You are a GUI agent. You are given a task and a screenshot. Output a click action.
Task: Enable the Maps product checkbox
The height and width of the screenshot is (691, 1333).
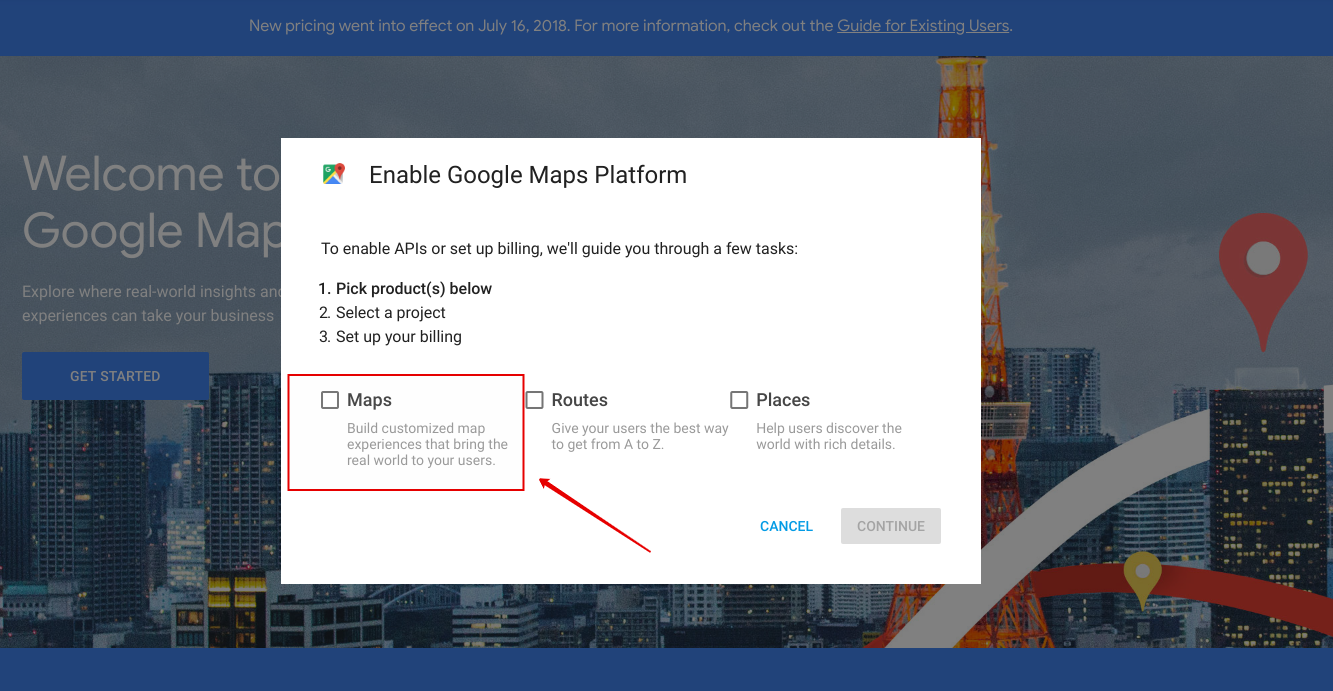(330, 399)
